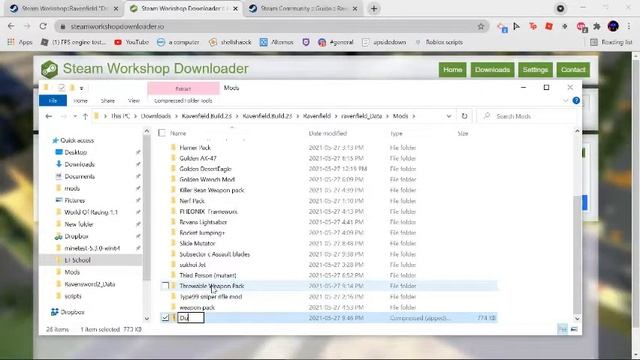Image resolution: width=640 pixels, height=360 pixels.
Task: Toggle the select-all checkbox in header
Action: [x=162, y=133]
